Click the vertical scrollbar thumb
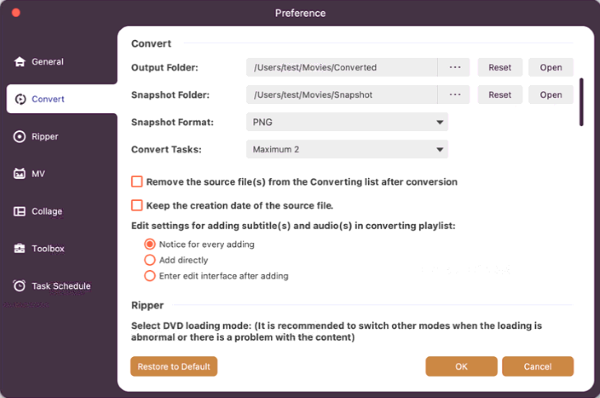 (x=581, y=102)
